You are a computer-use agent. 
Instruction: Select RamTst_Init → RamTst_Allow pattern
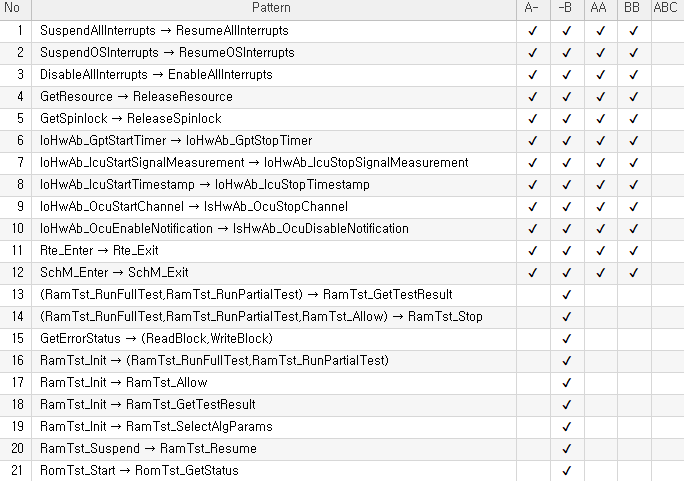[124, 383]
